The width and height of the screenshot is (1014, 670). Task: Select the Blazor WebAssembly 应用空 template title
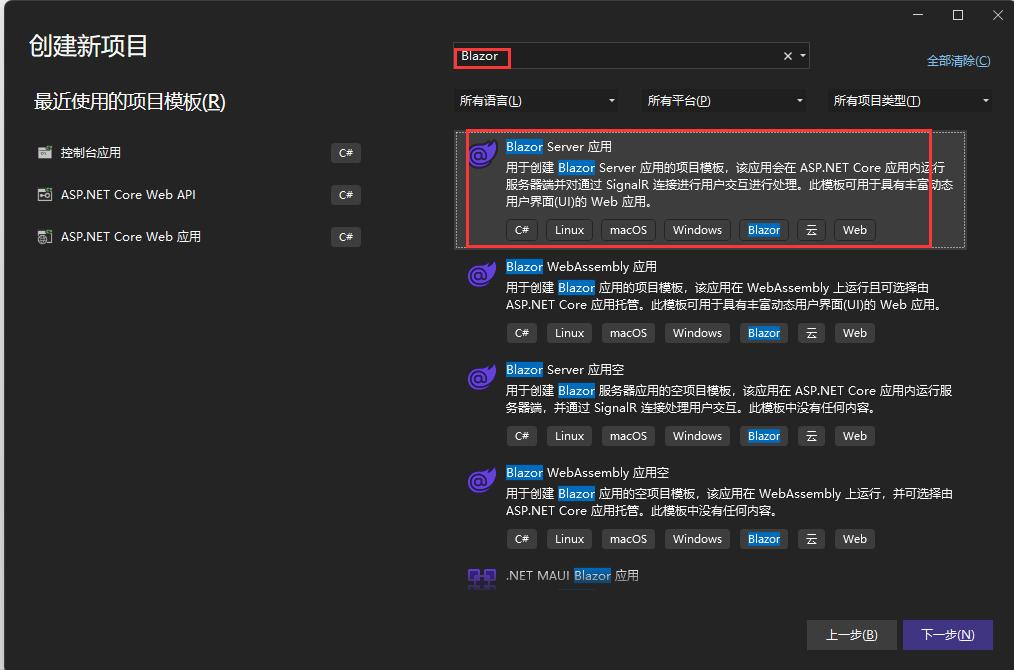pyautogui.click(x=587, y=473)
